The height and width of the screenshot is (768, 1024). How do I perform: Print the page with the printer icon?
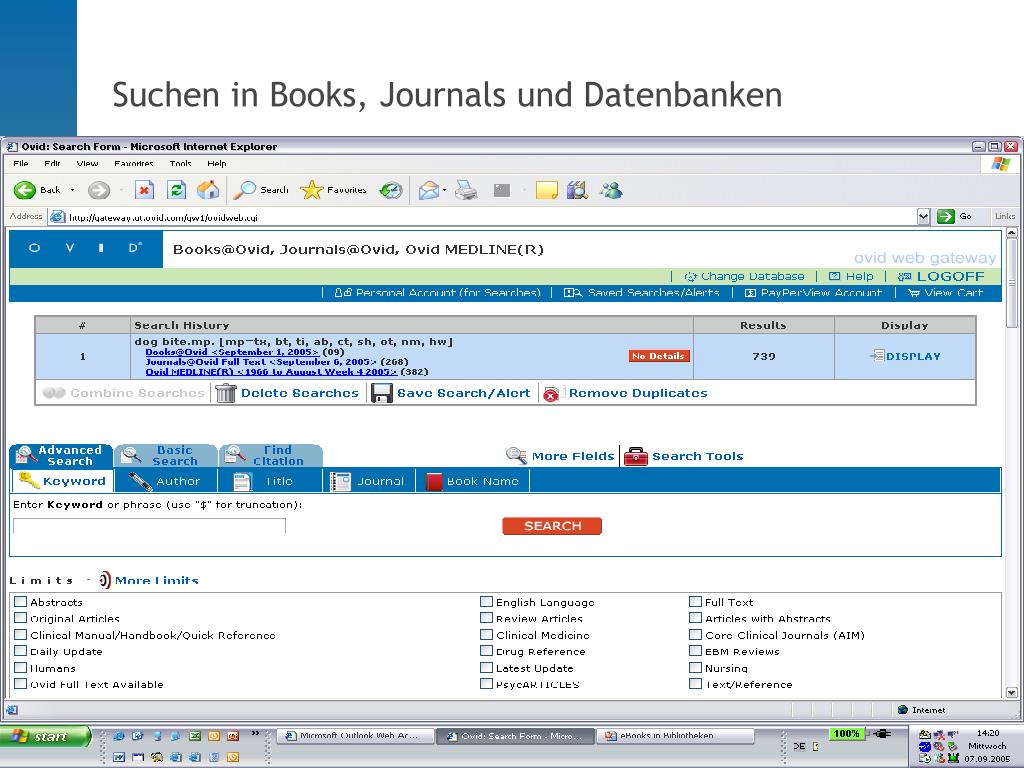[466, 190]
